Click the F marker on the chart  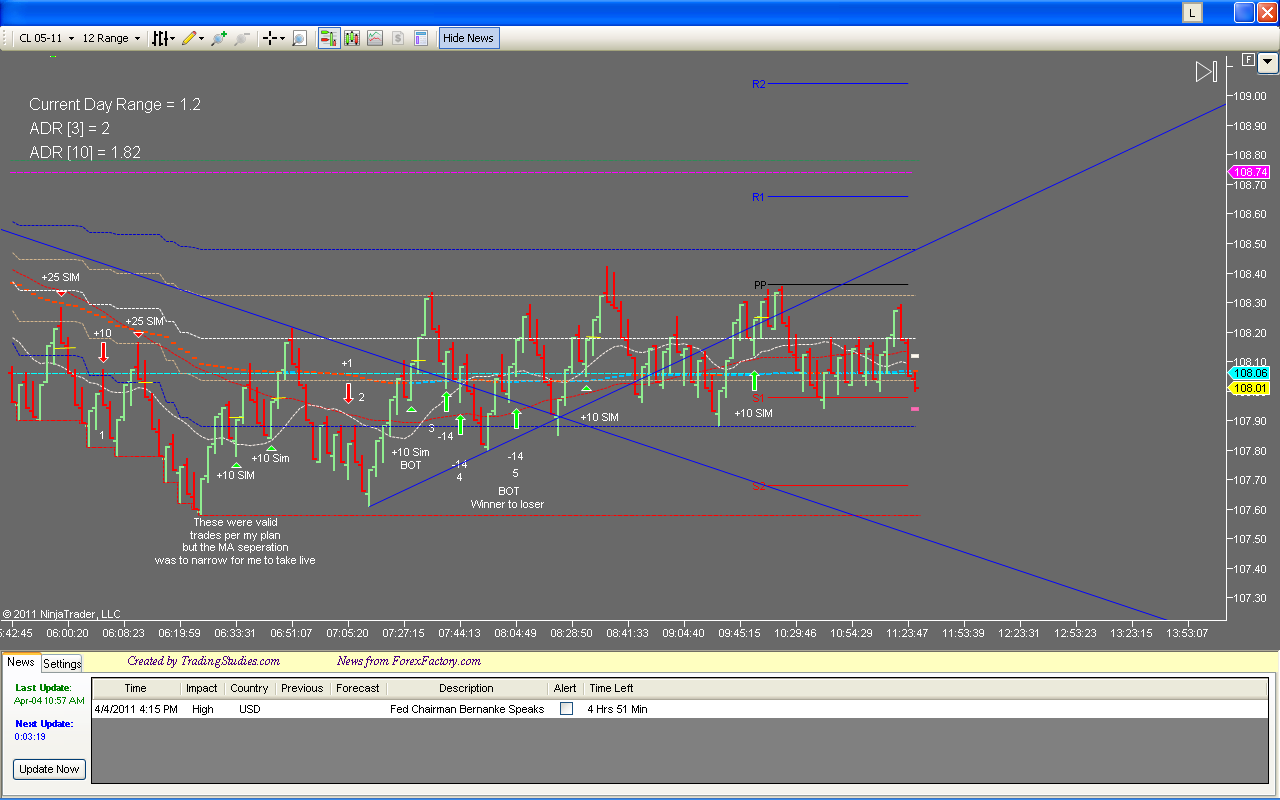[1248, 60]
